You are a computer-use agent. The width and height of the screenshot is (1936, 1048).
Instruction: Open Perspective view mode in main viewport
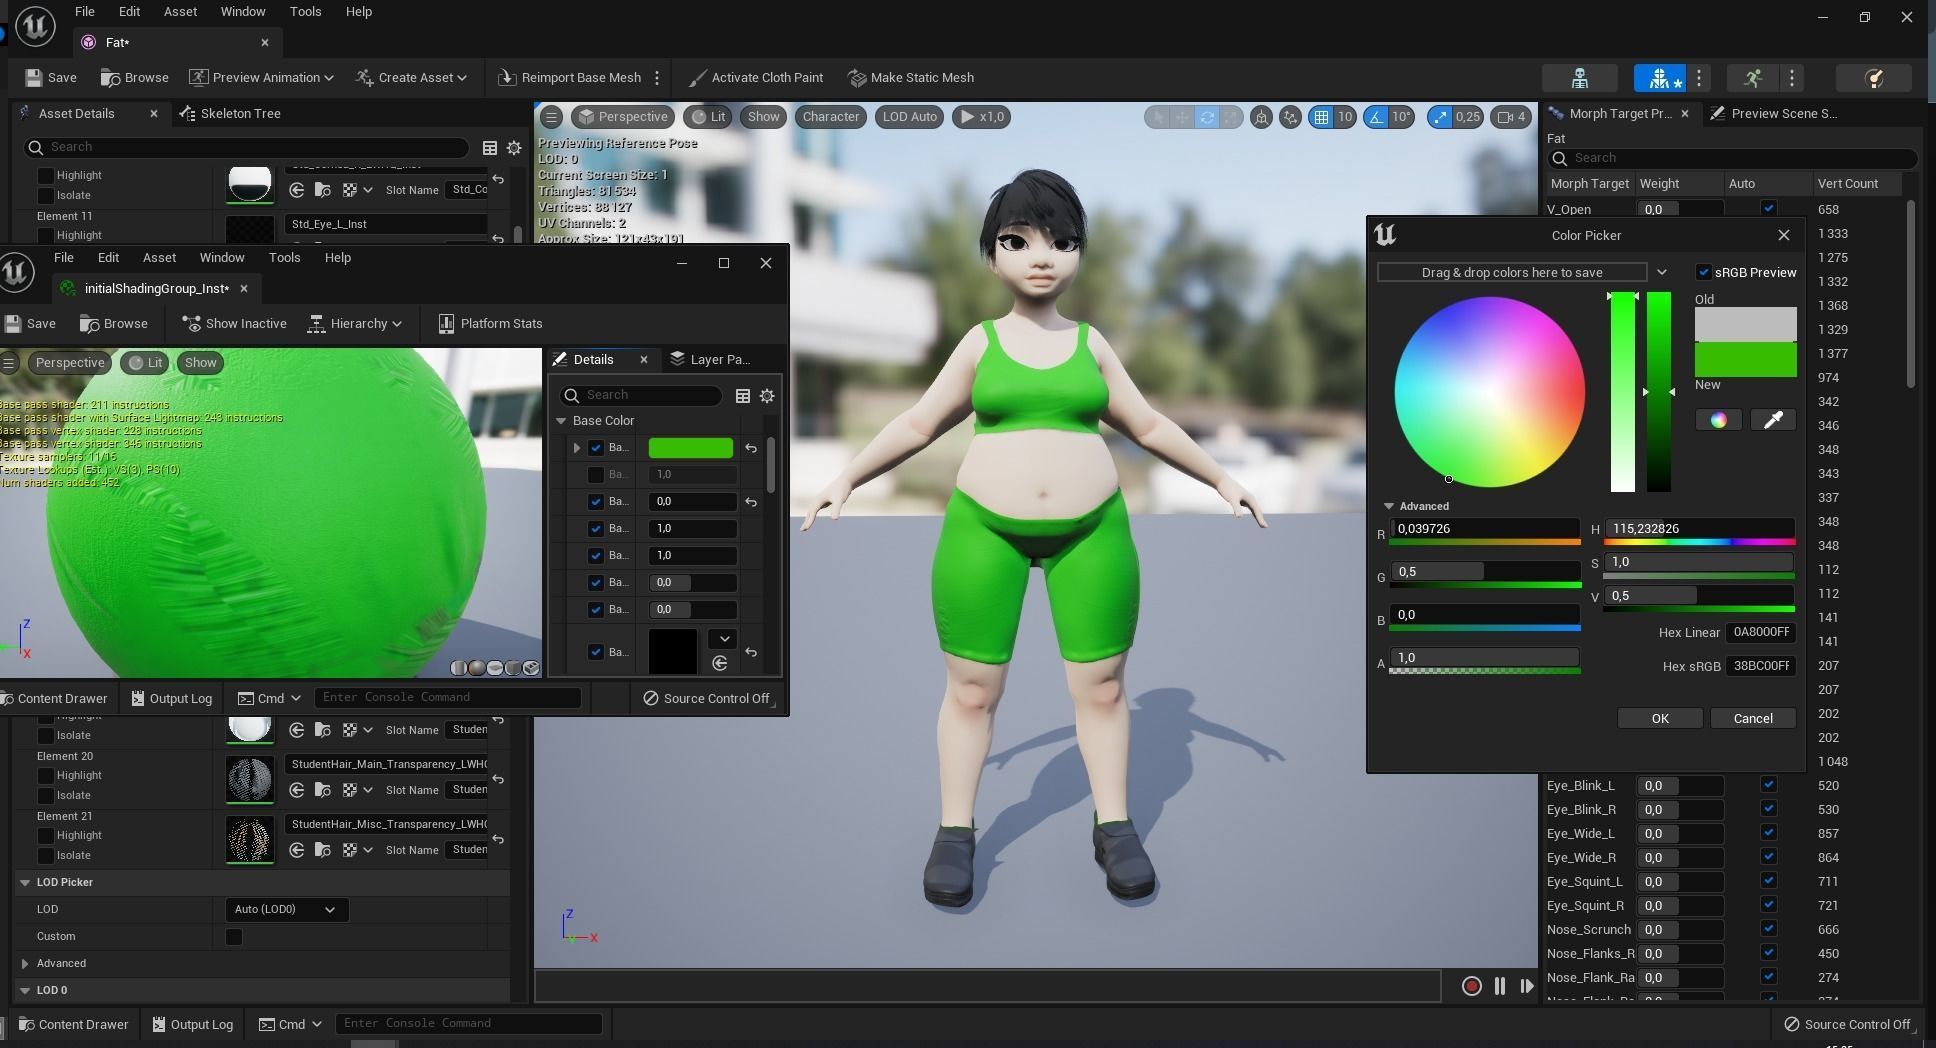click(x=622, y=117)
